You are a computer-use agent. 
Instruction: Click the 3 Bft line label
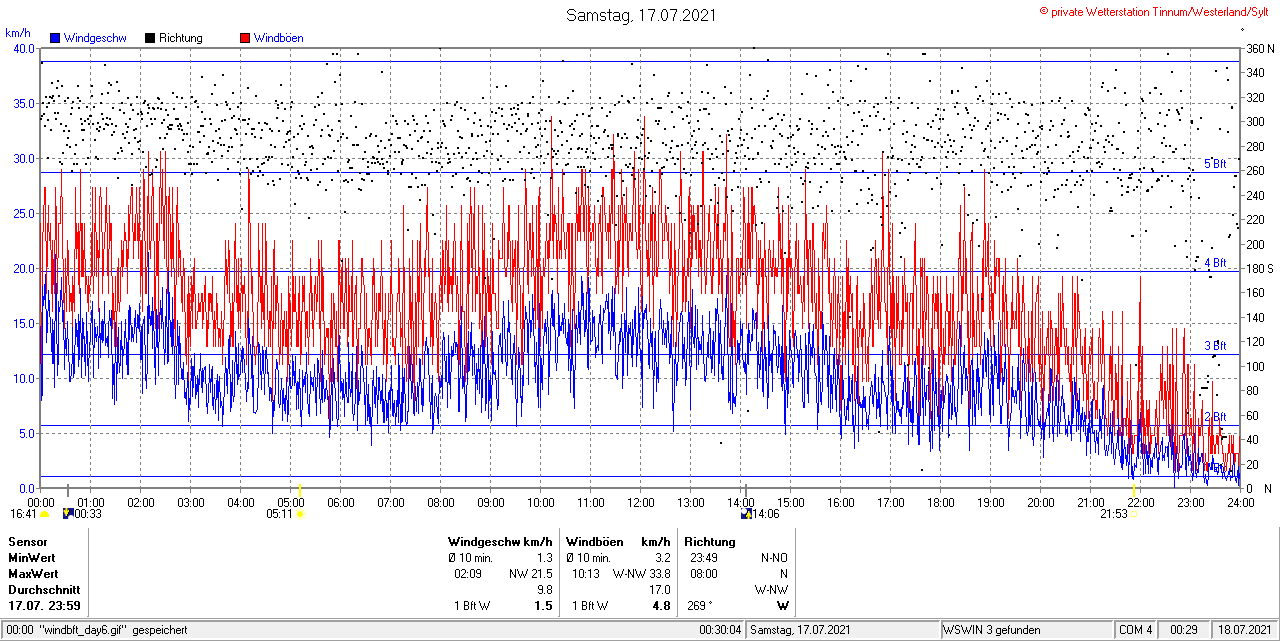tap(1215, 345)
